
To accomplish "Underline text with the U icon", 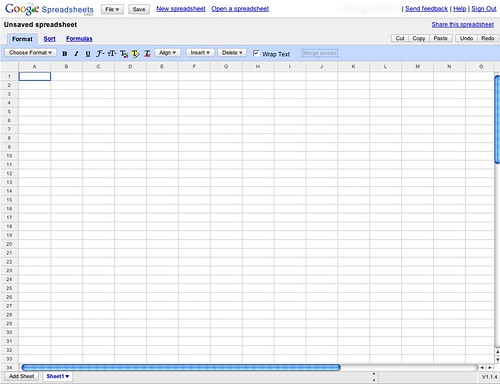I will [x=88, y=53].
